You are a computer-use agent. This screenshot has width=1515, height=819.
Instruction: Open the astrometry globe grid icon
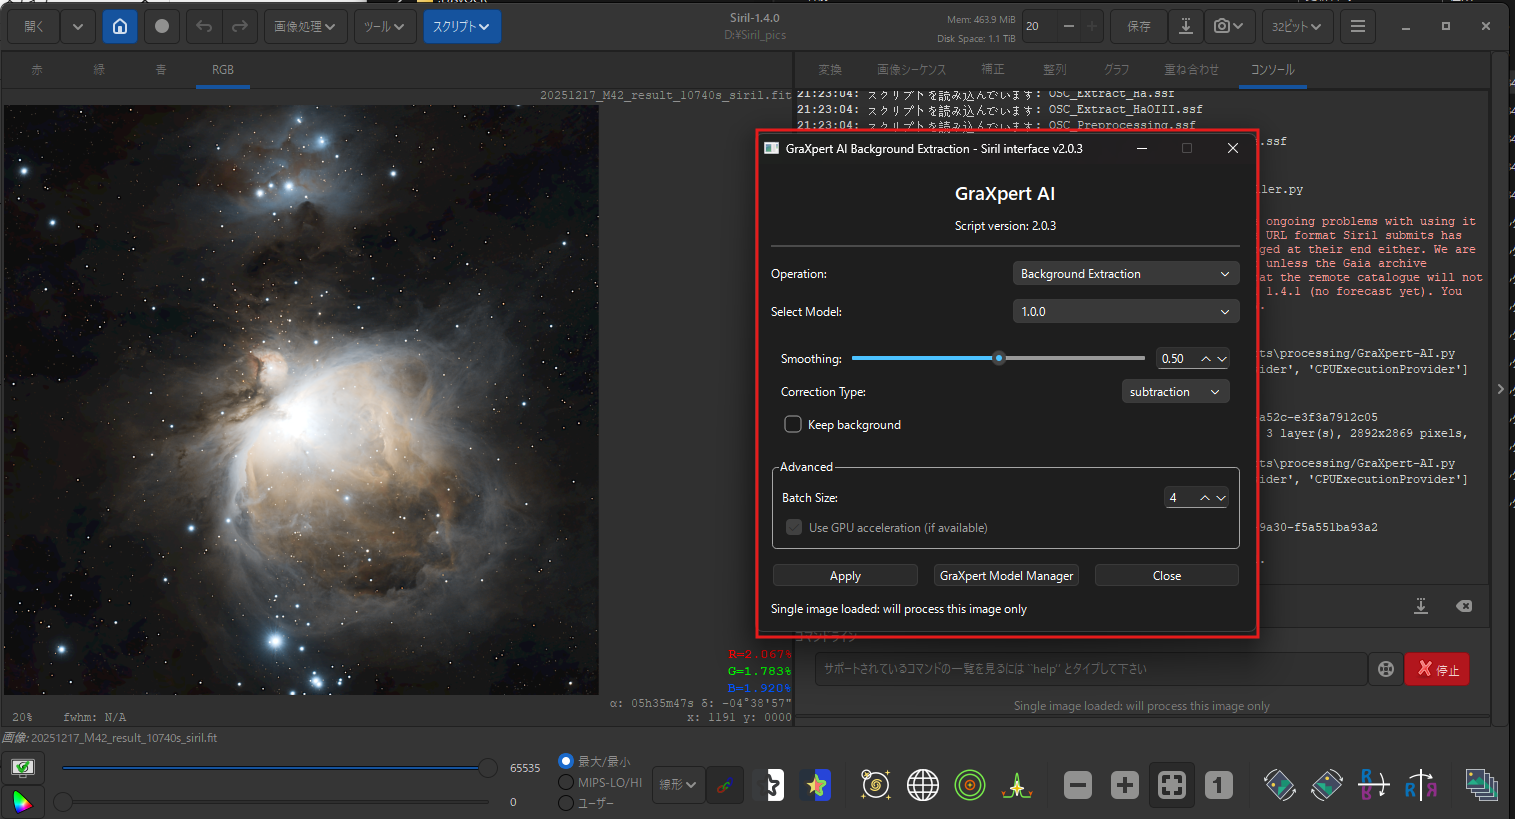922,785
